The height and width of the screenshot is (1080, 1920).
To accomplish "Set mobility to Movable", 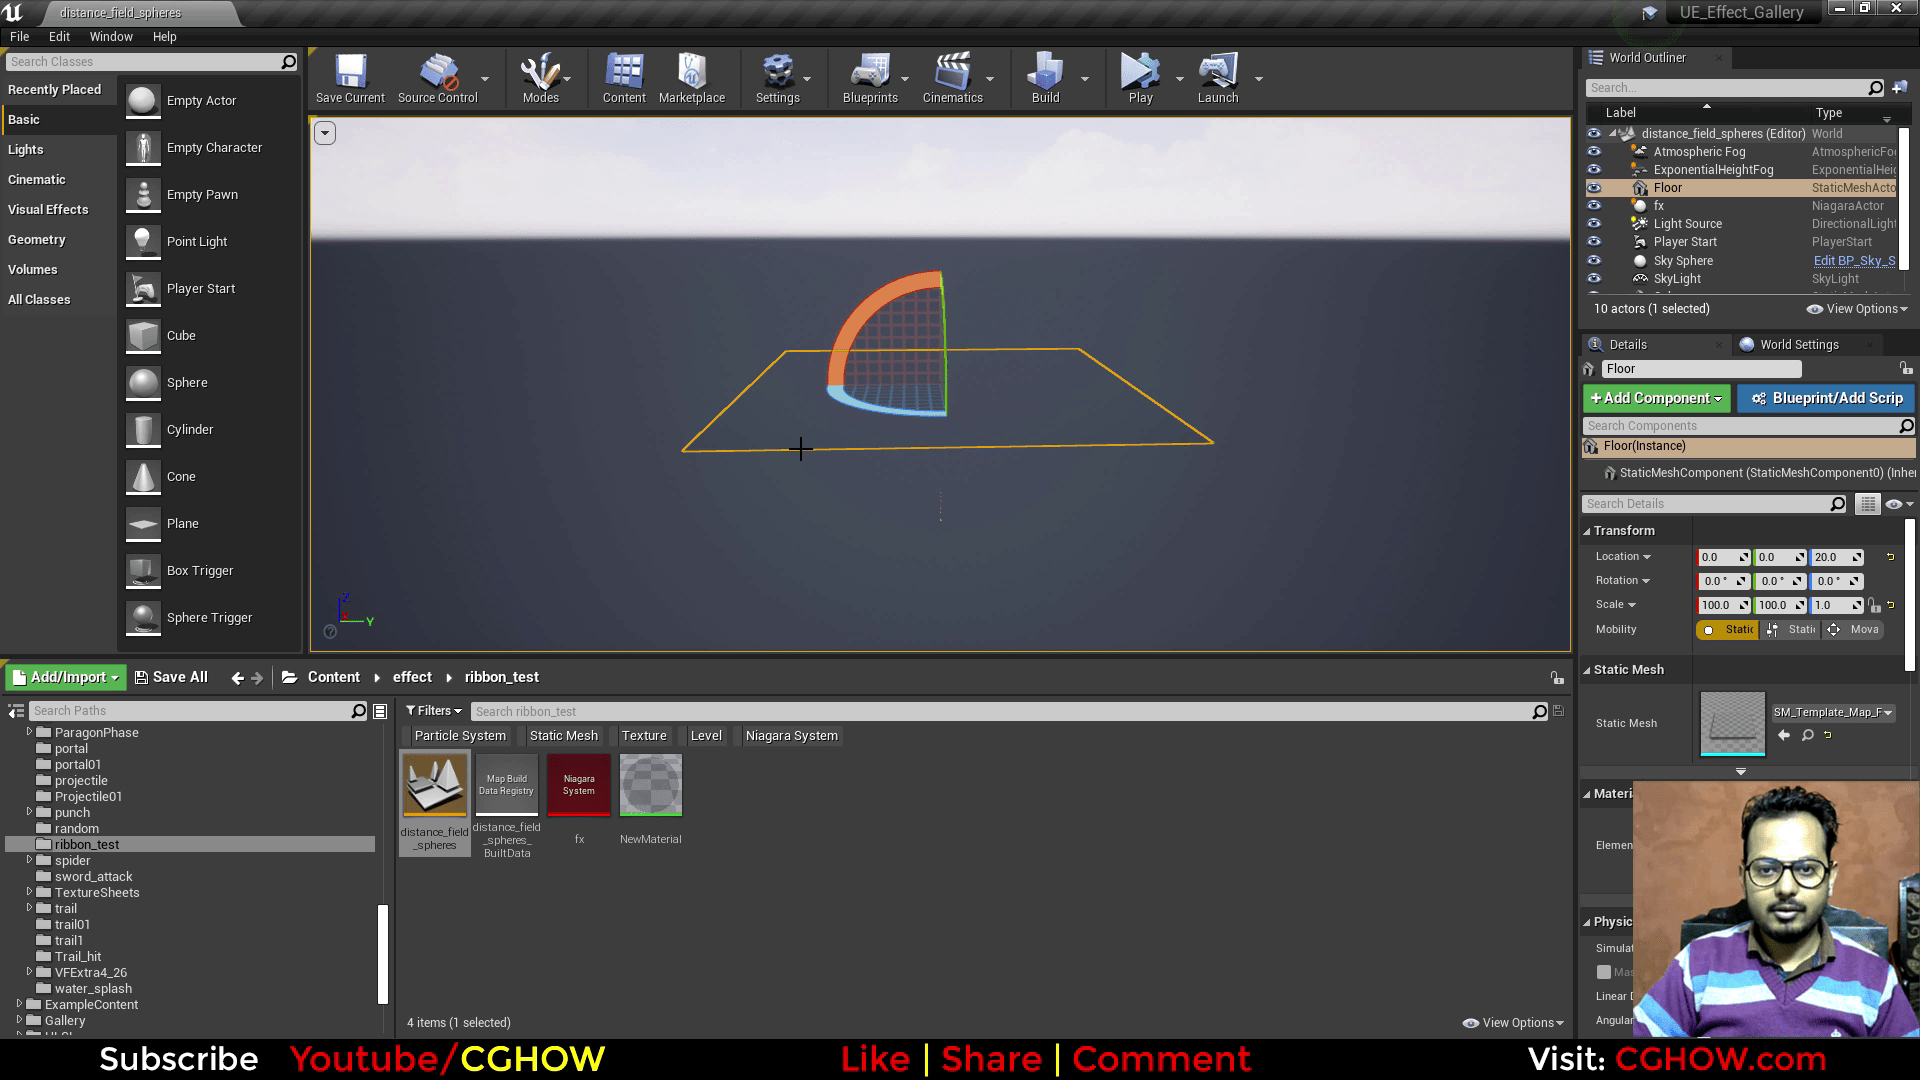I will click(1852, 629).
